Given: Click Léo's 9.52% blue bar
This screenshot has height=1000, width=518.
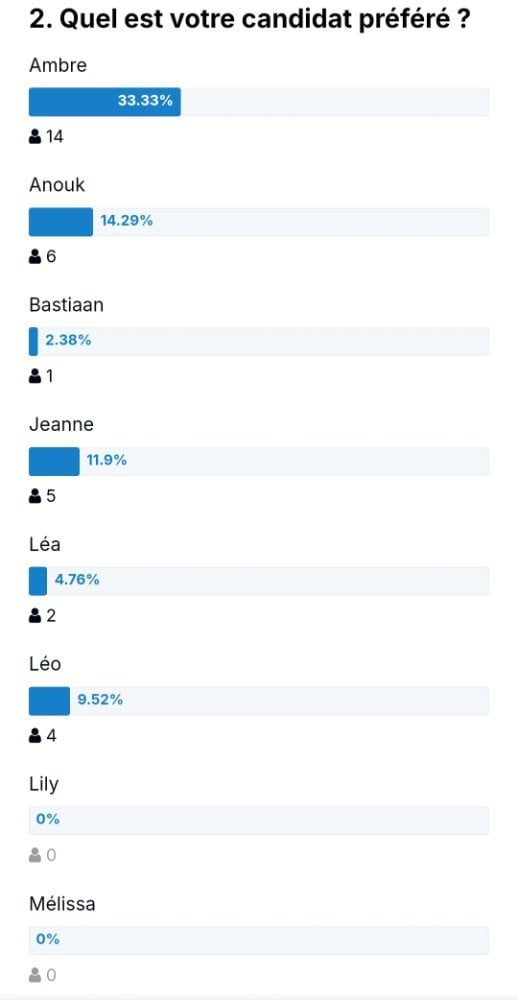Looking at the screenshot, I should 49,701.
